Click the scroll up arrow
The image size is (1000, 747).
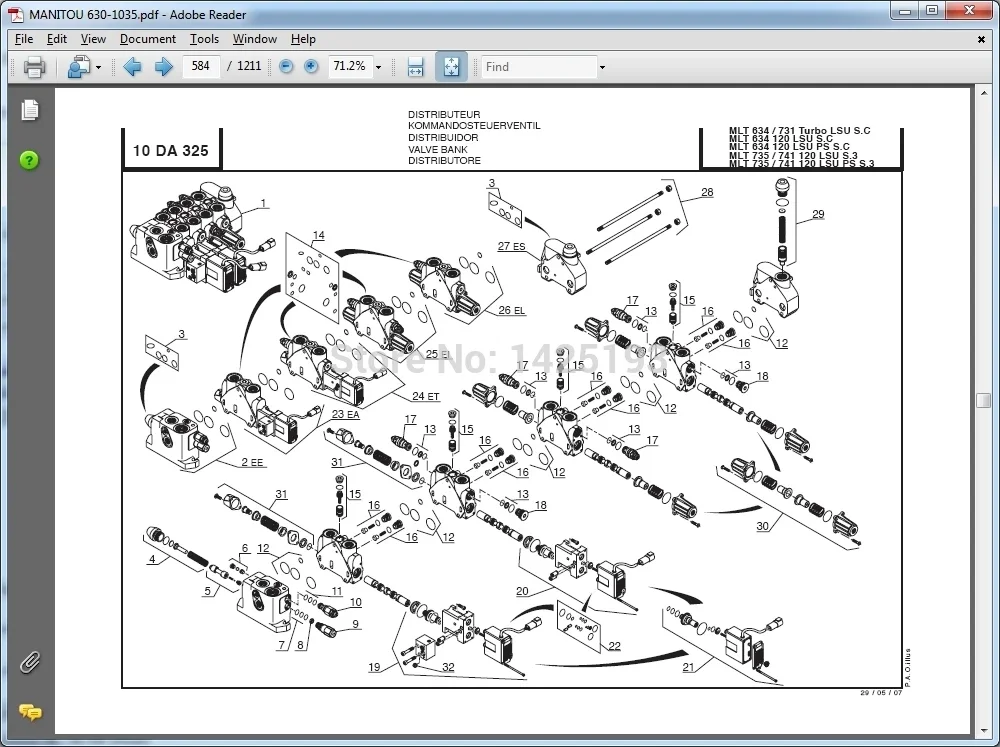983,93
